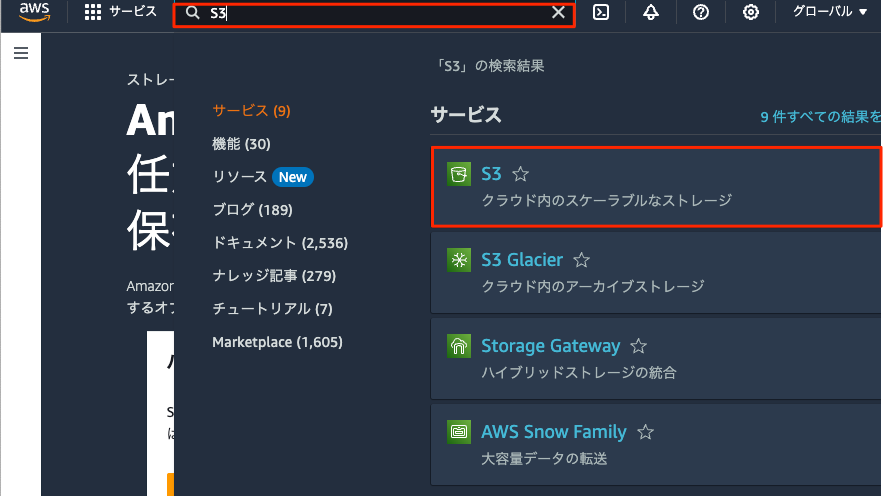This screenshot has width=883, height=496.
Task: Open the S3 service result
Action: pos(656,187)
